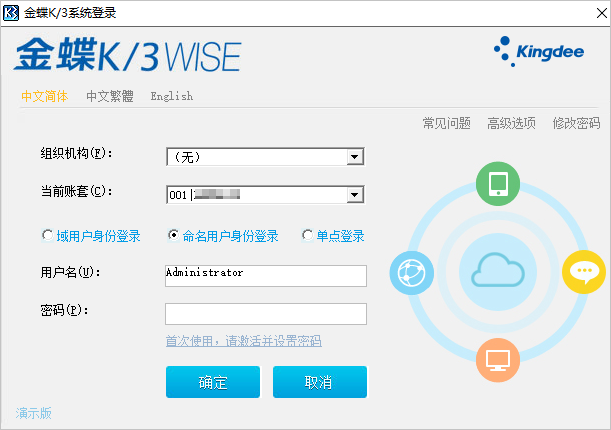
Task: Close the login dialog window
Action: [601, 13]
